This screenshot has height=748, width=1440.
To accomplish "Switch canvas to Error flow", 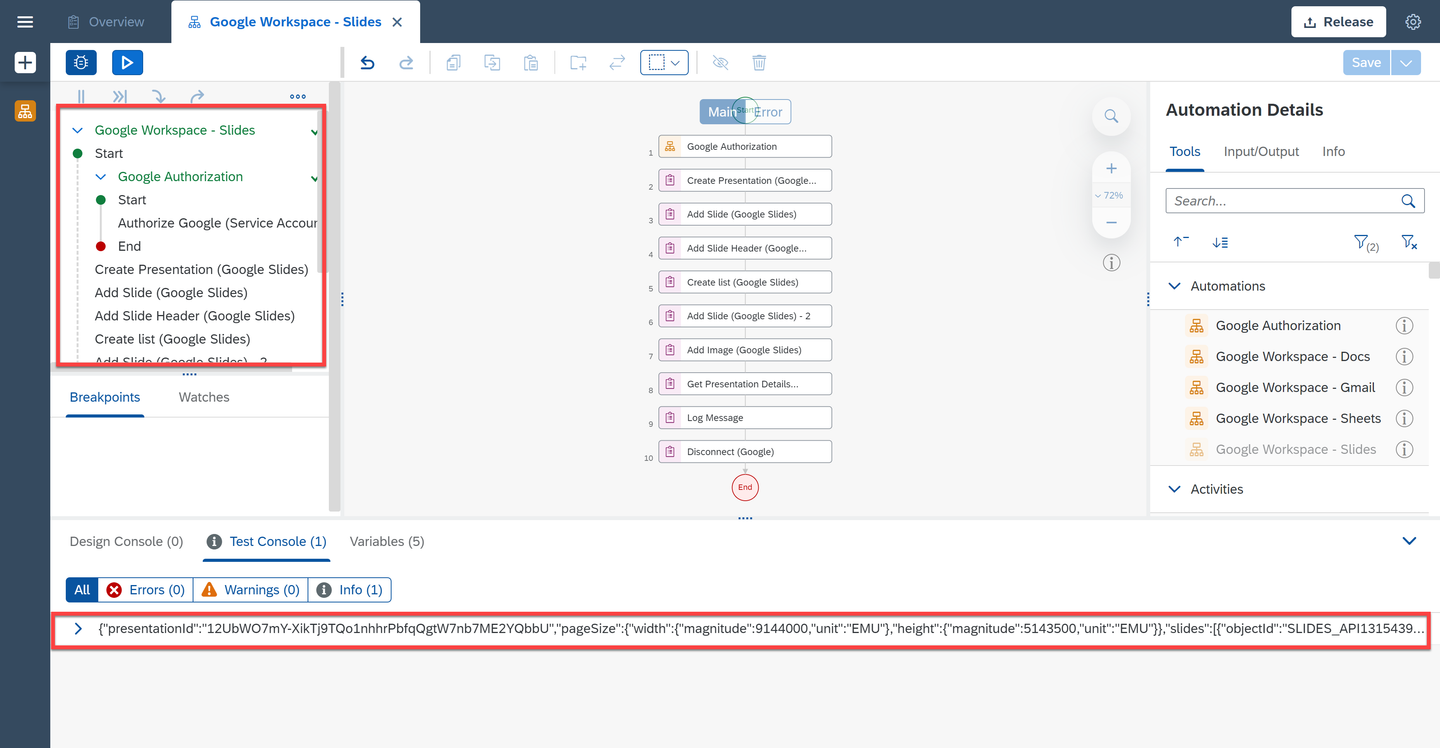I will (x=768, y=112).
